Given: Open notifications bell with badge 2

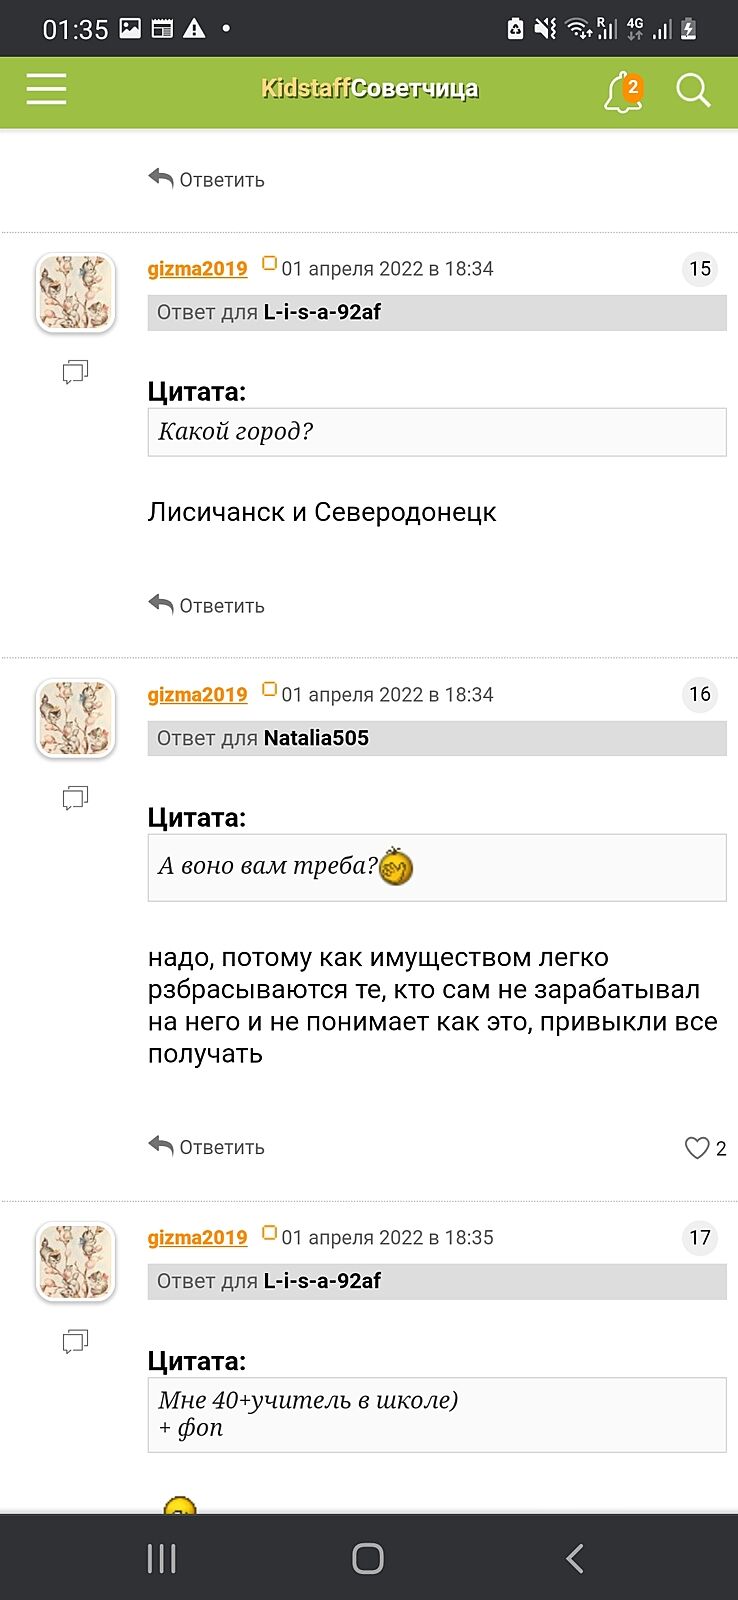Looking at the screenshot, I should click(622, 92).
